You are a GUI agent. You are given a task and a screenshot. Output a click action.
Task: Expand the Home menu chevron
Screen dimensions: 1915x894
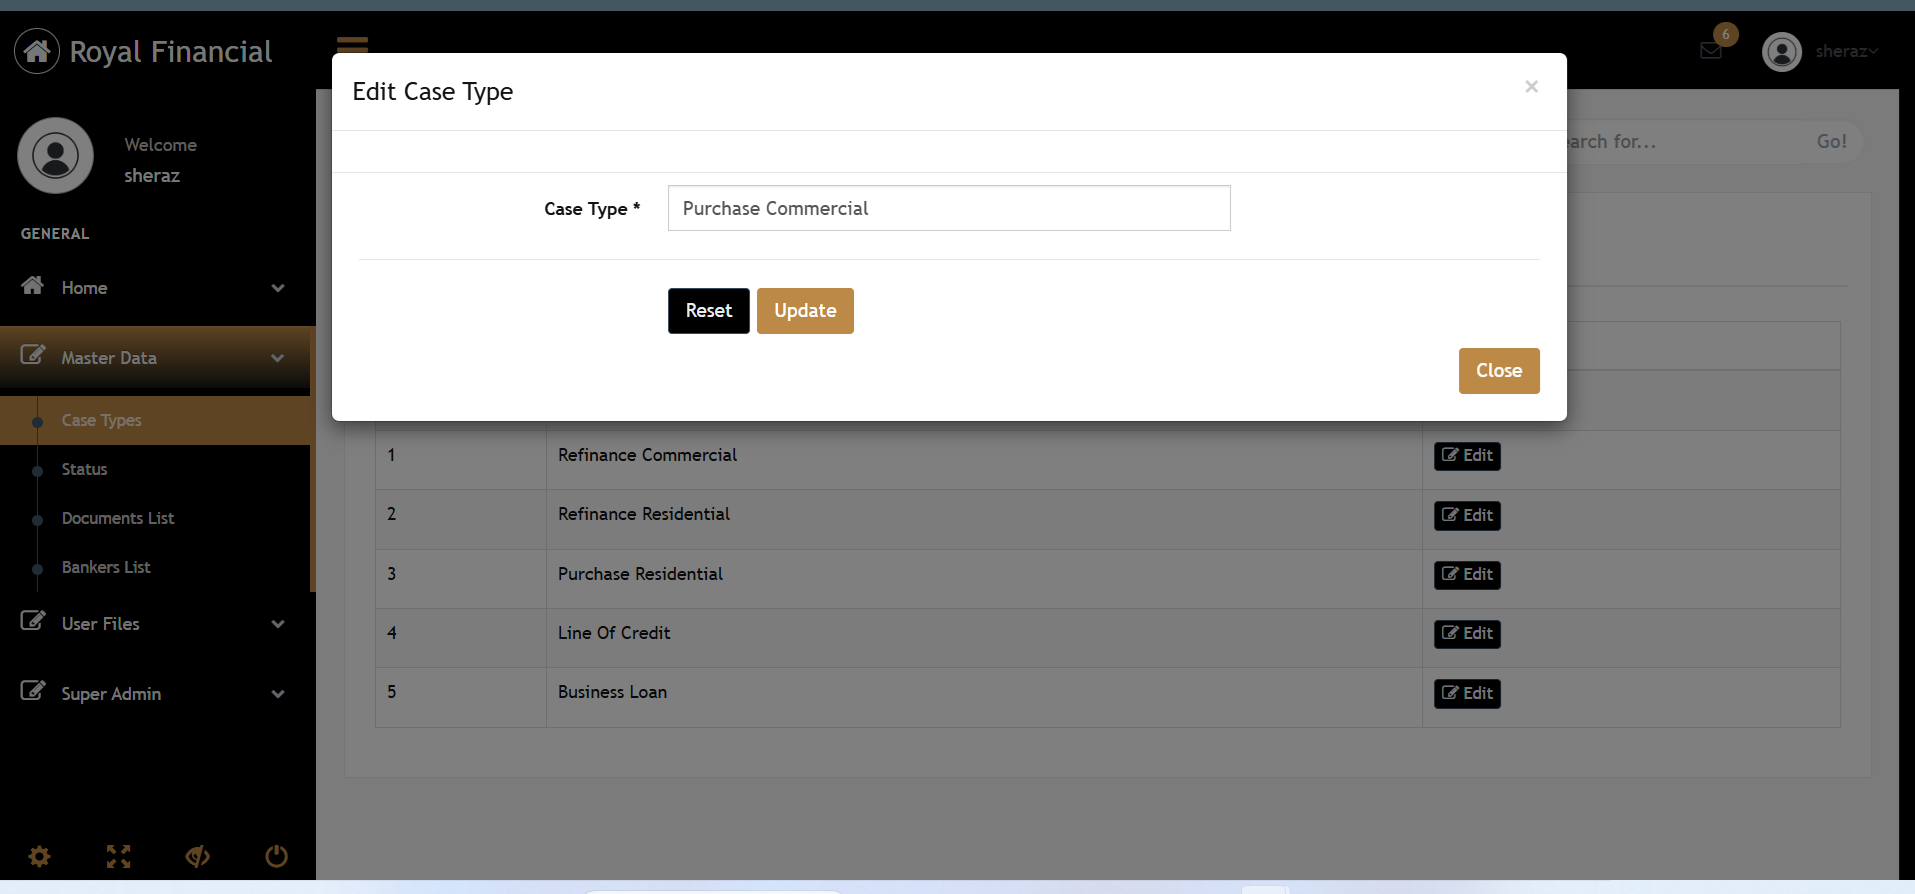tap(278, 288)
